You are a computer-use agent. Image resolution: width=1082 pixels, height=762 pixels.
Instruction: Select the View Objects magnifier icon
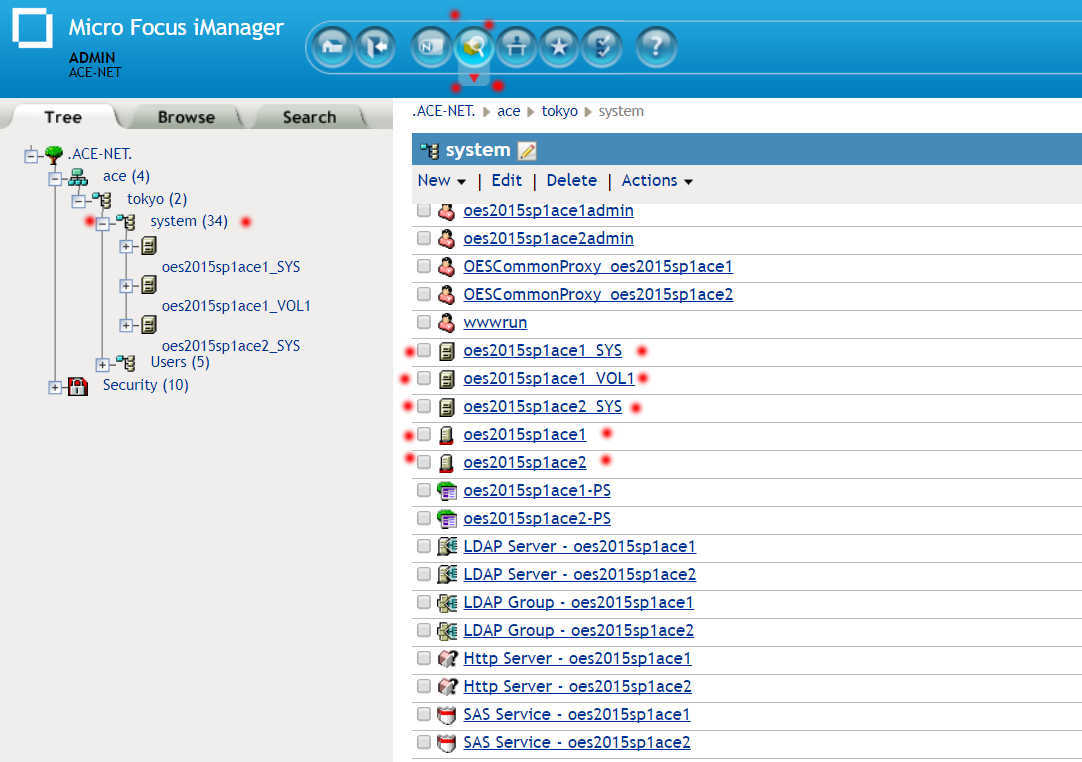474,47
